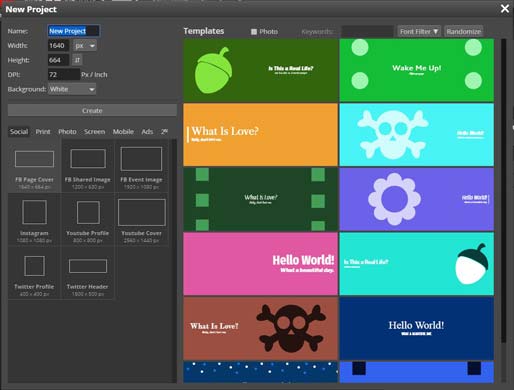Image resolution: width=514 pixels, height=390 pixels.
Task: Select the FB Shared Image preset
Action: coord(88,167)
